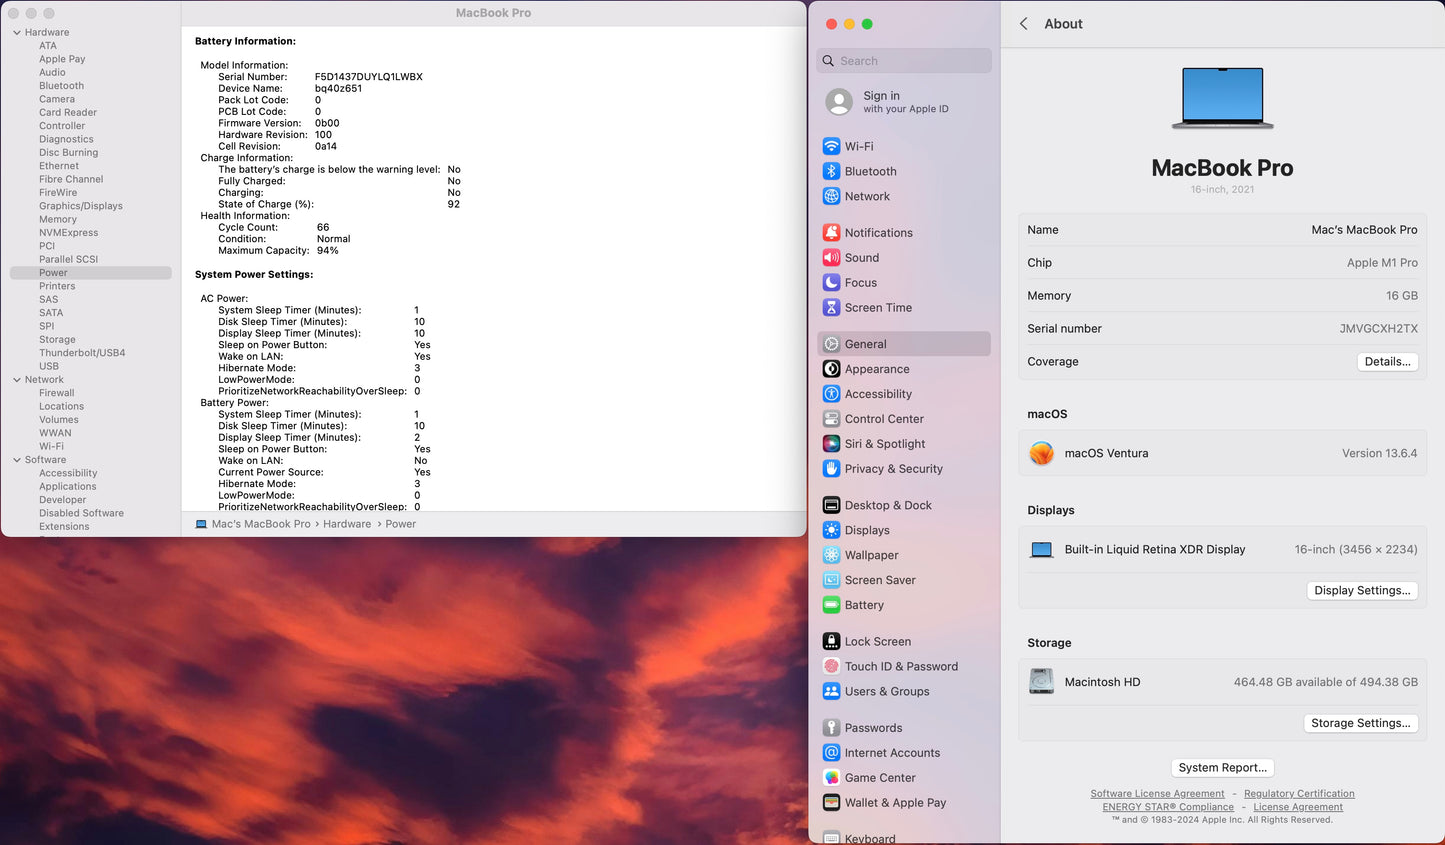Select Applications under Software
Image resolution: width=1445 pixels, height=845 pixels.
68,487
